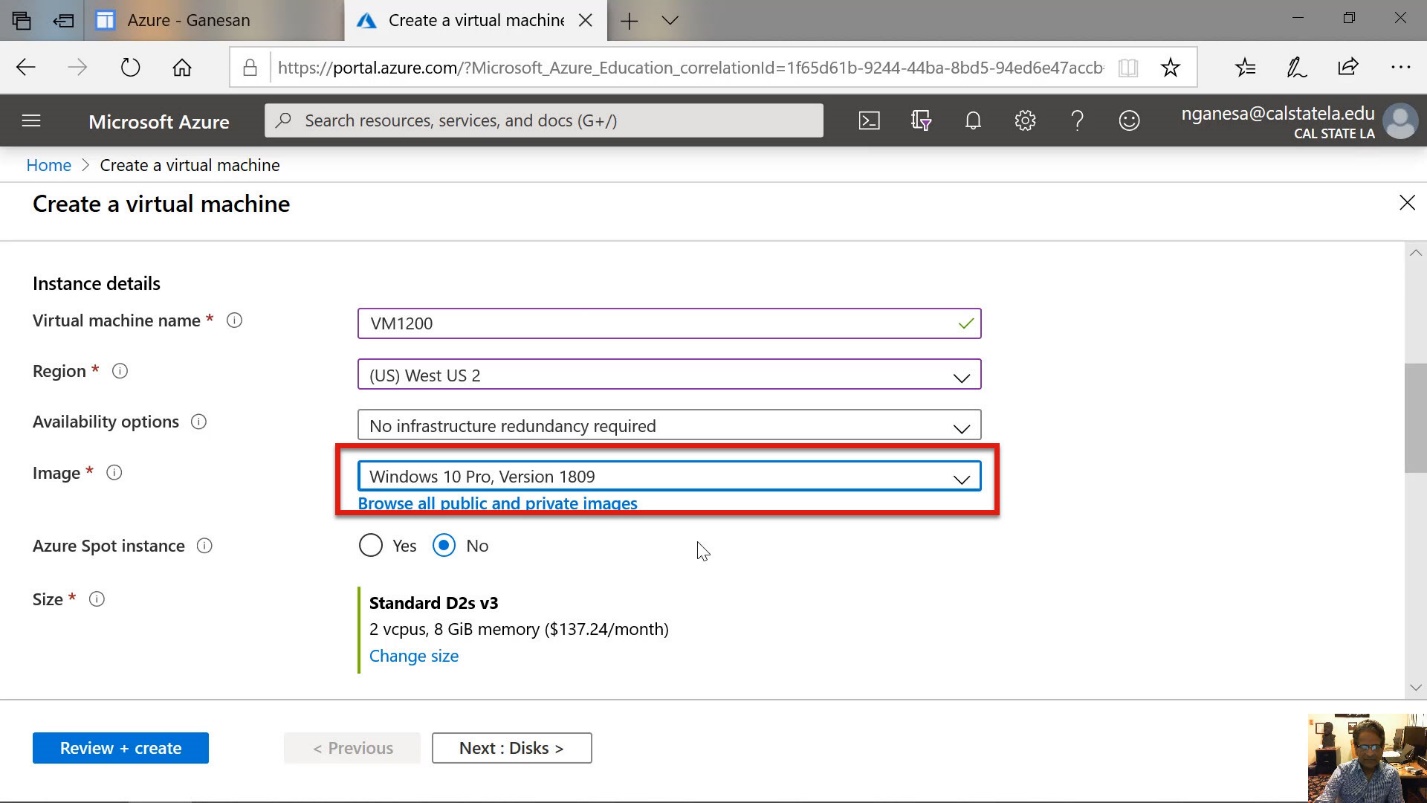Open the directory and subscription filter

(920, 120)
